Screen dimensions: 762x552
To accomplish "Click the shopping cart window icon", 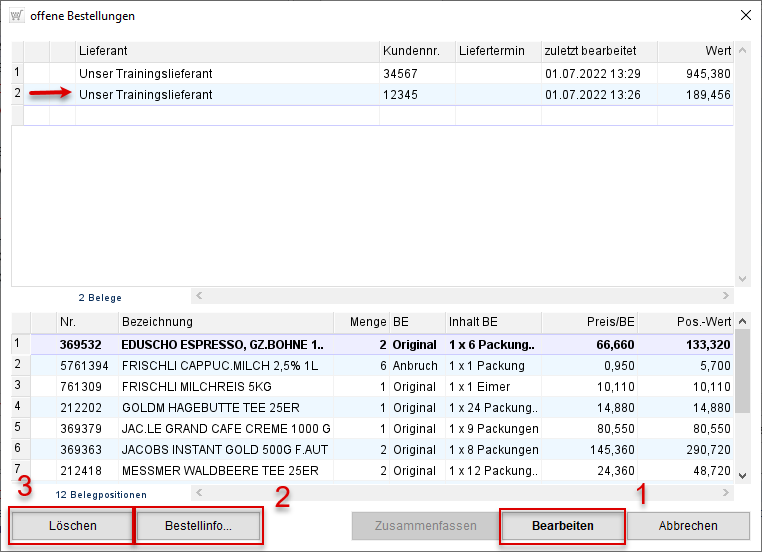I will coord(15,16).
